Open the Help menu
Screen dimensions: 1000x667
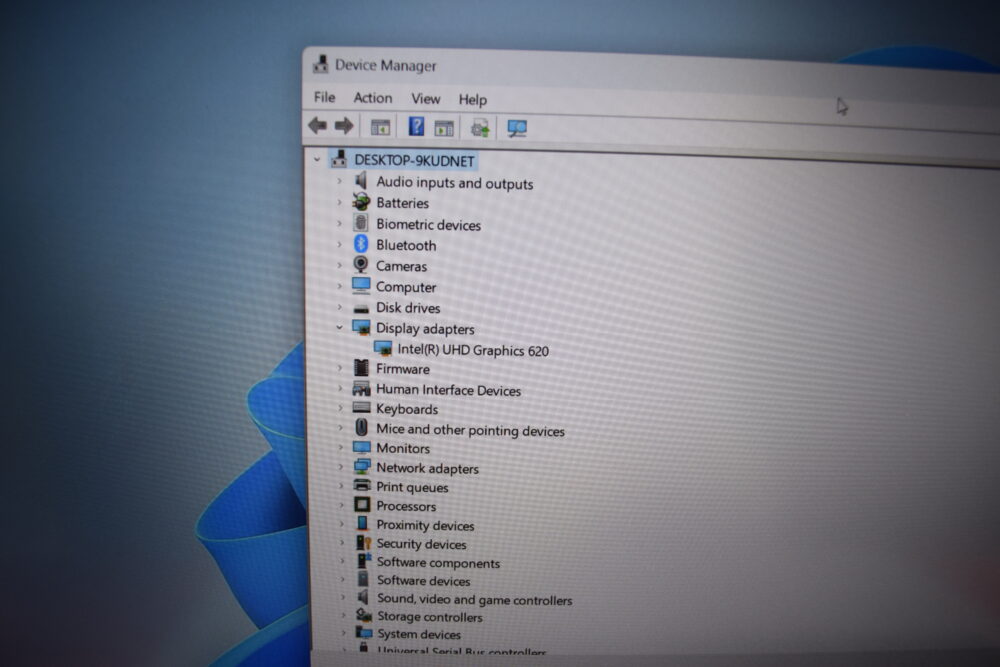tap(473, 99)
